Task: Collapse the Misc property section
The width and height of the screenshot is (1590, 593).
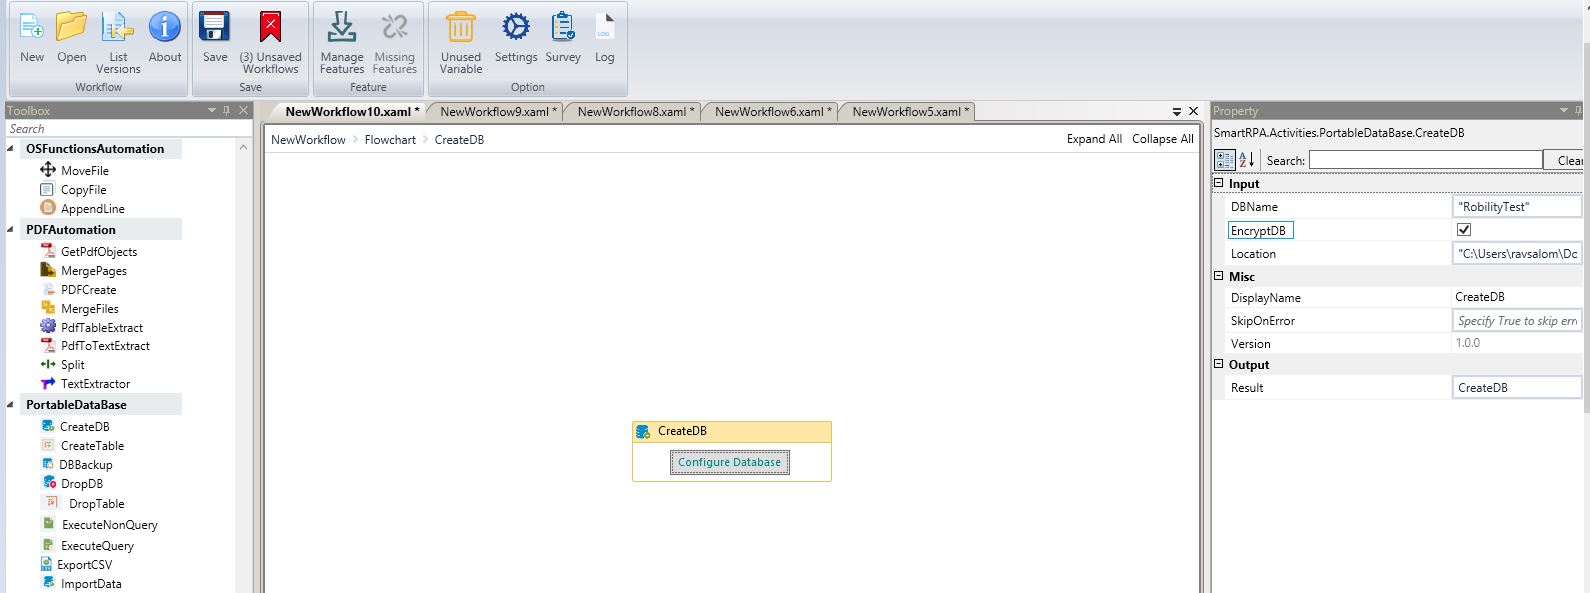Action: 1218,276
